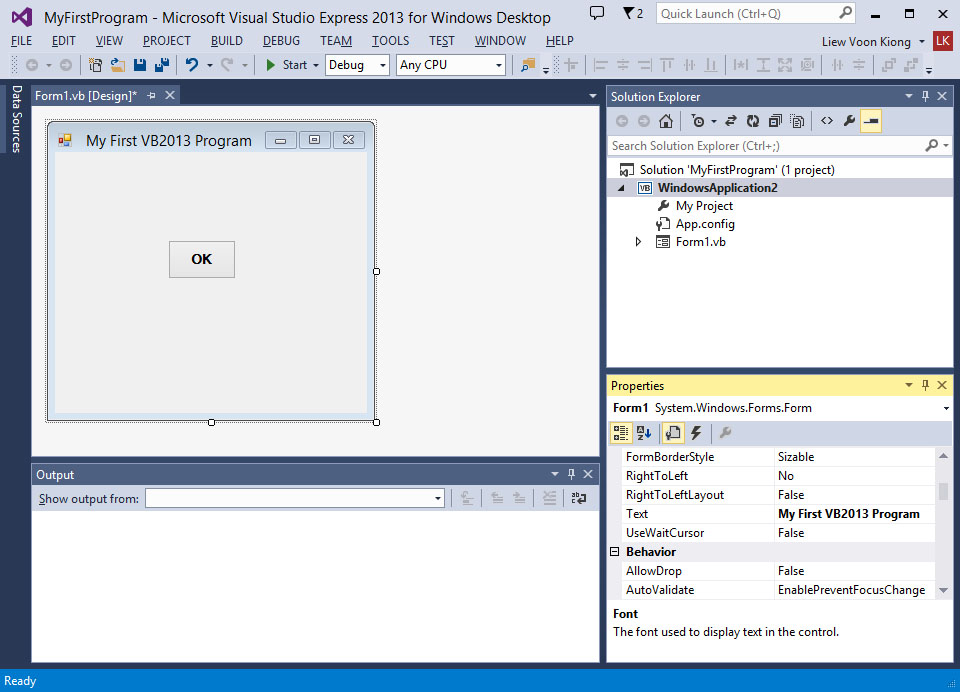Click the Collapse All icon in Solution Explorer
Image resolution: width=960 pixels, height=692 pixels.
(775, 121)
